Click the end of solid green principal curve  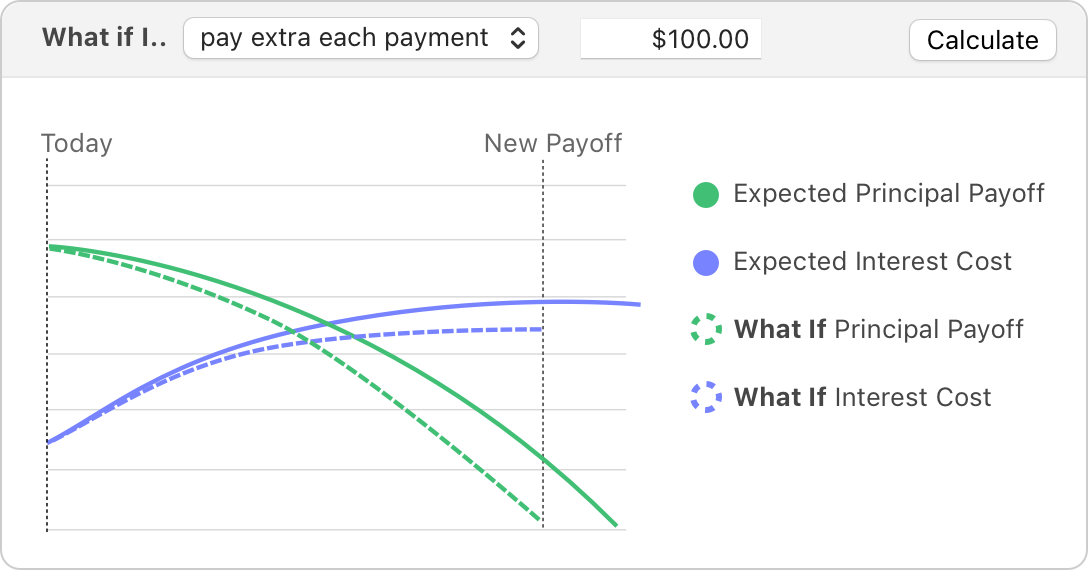[615, 524]
